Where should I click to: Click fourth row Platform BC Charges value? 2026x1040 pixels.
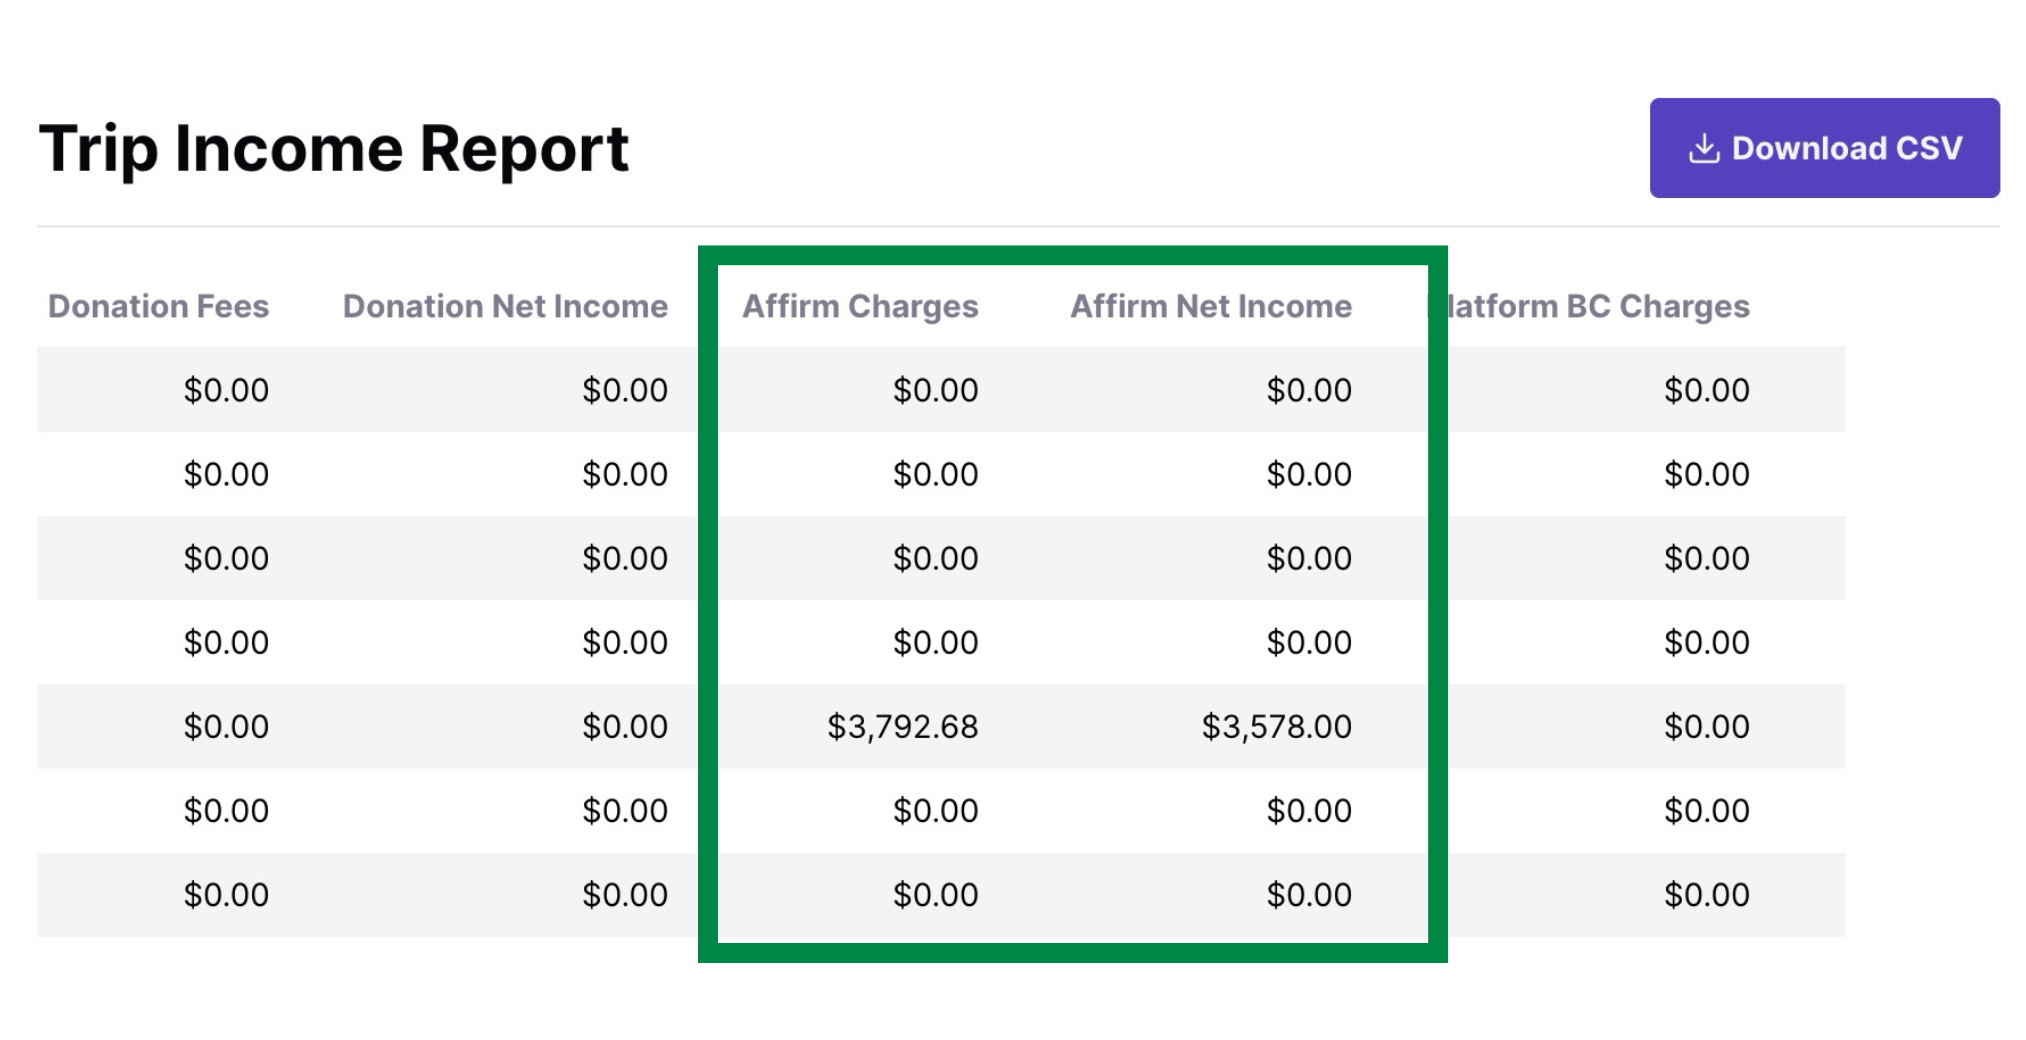pos(1707,642)
